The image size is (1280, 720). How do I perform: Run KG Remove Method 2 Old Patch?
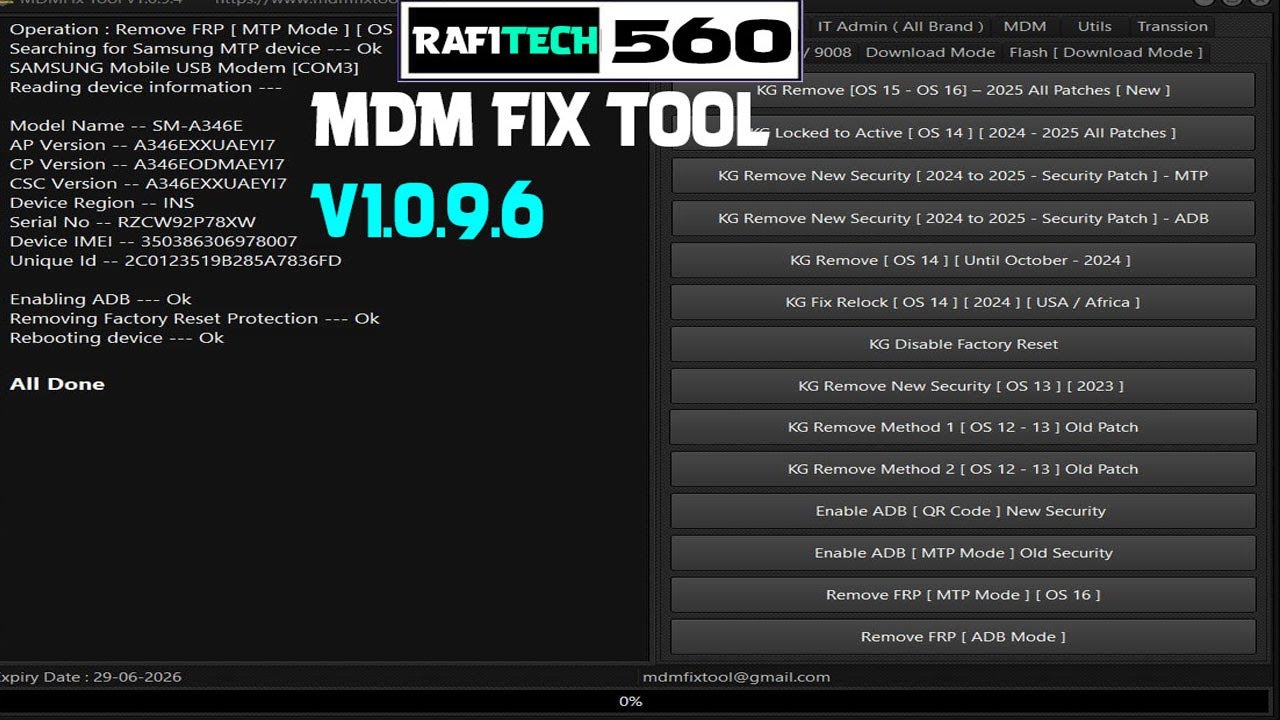point(963,469)
